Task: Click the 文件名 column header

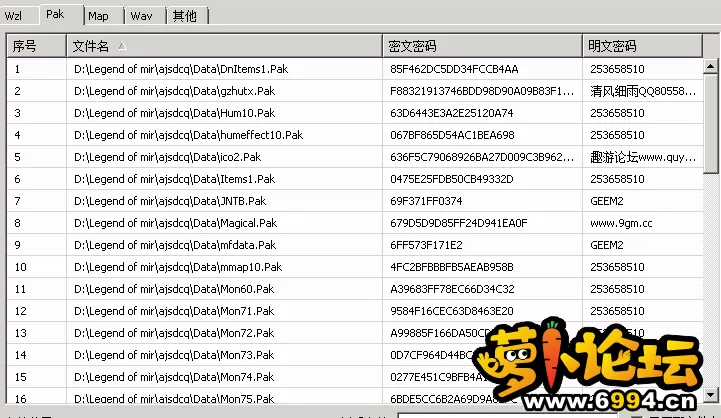Action: 224,46
